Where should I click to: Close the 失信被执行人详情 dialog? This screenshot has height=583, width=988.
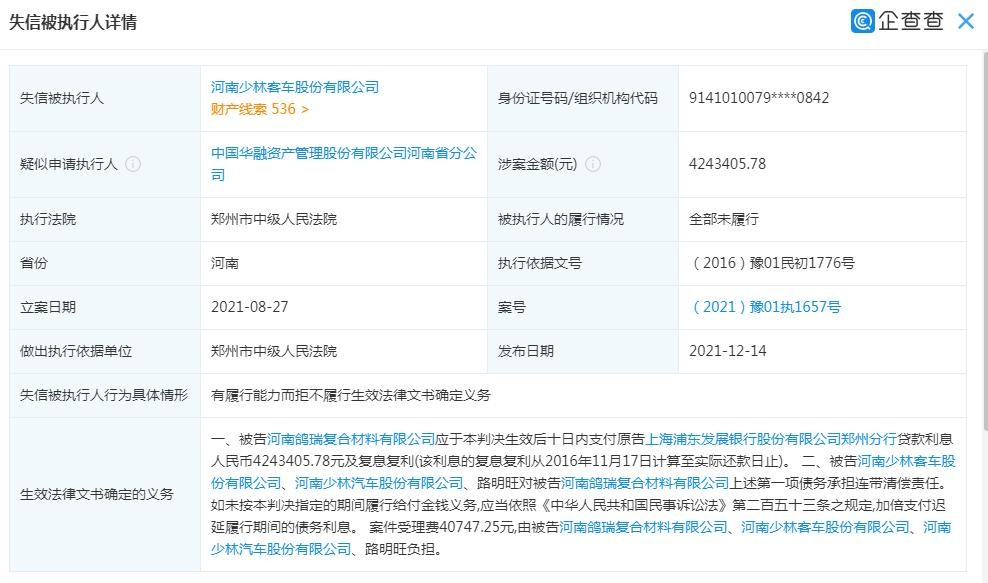(965, 21)
